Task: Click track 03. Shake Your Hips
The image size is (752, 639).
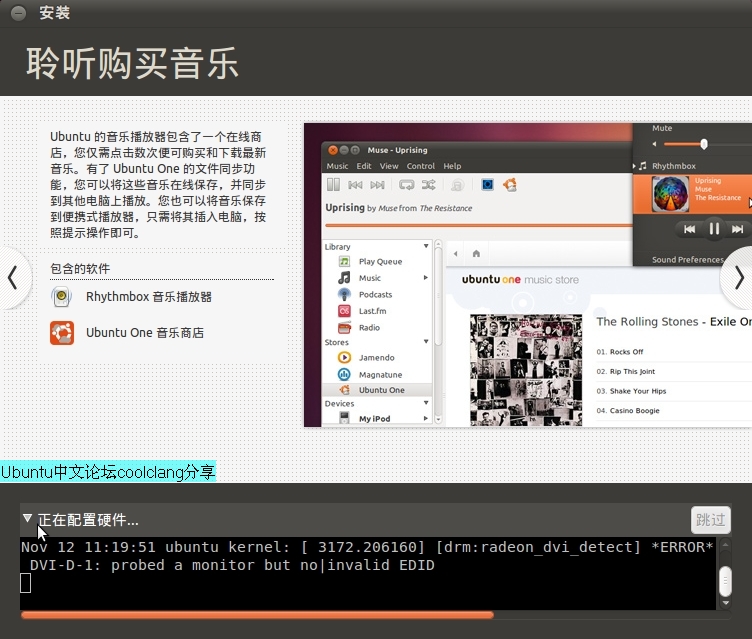Action: pos(631,391)
